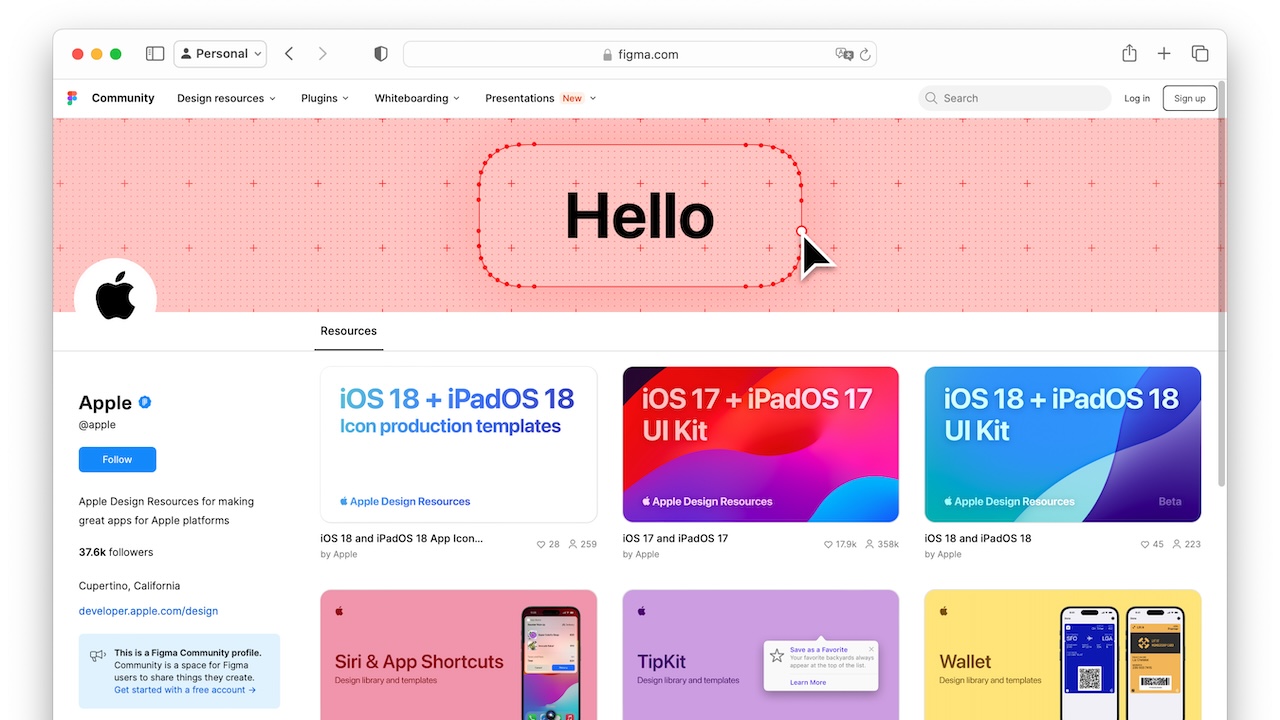Open the Community home link
The height and width of the screenshot is (720, 1280).
(x=123, y=98)
